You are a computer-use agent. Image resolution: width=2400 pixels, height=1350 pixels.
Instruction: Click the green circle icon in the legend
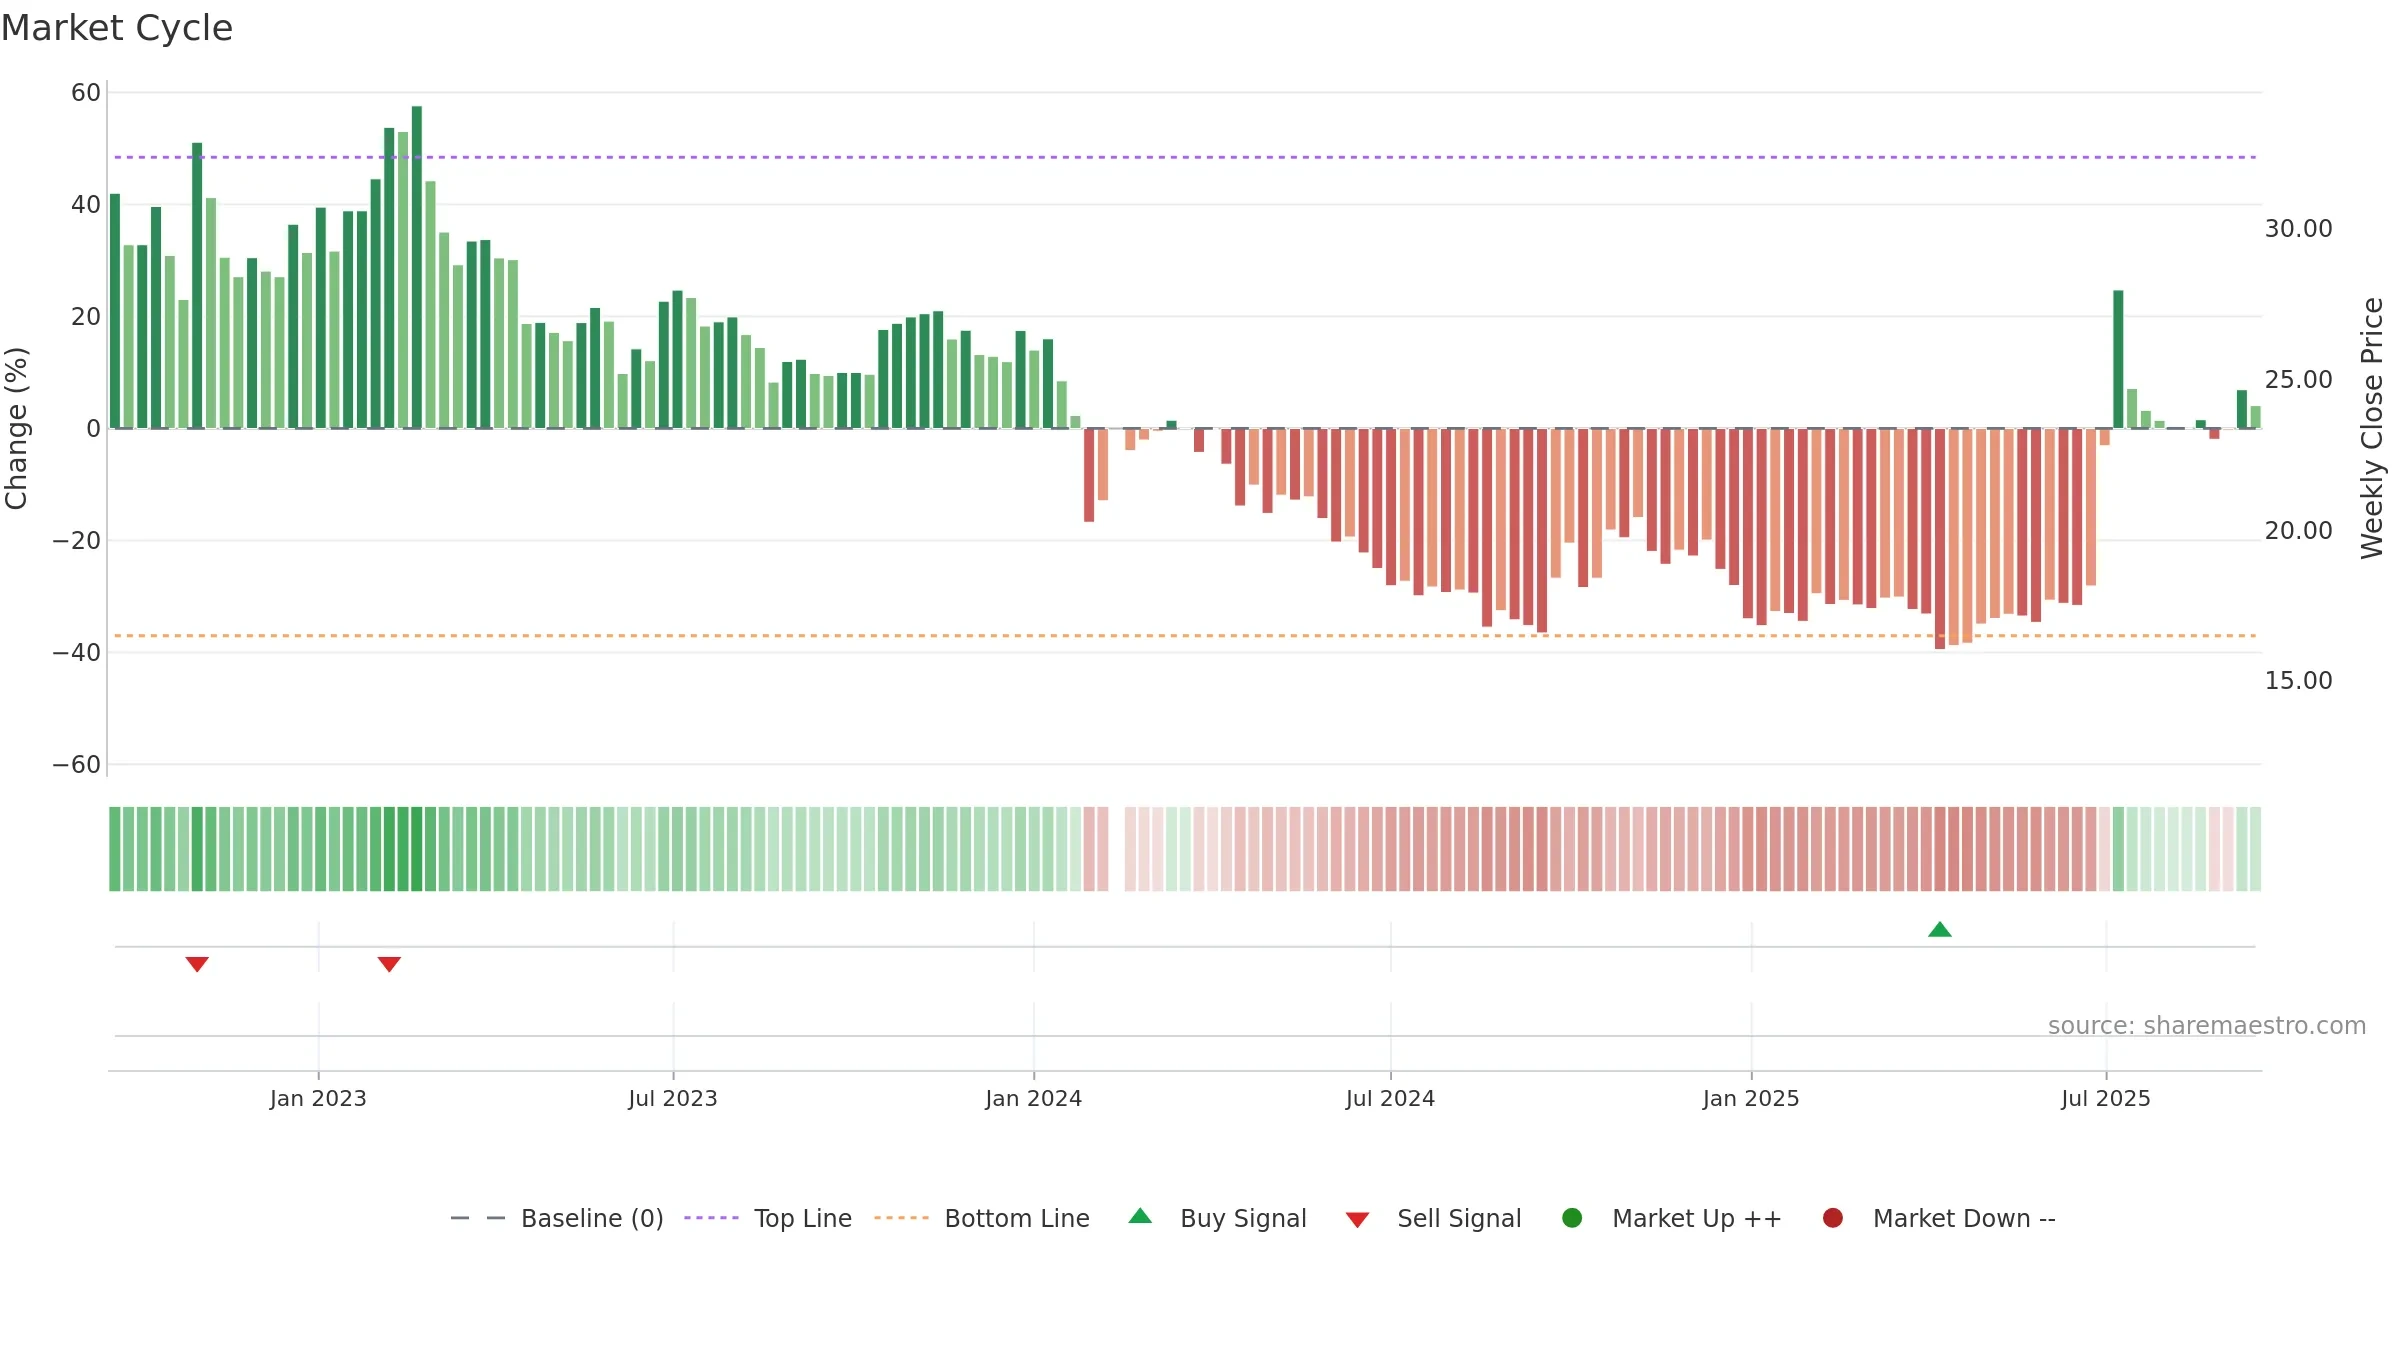click(x=1572, y=1218)
